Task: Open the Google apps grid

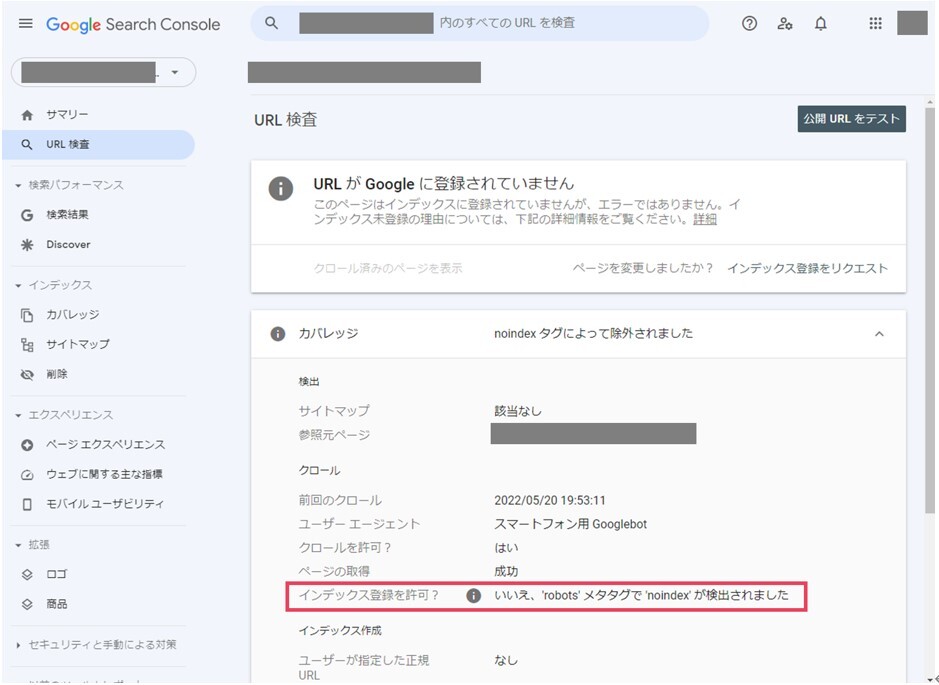Action: pos(876,24)
